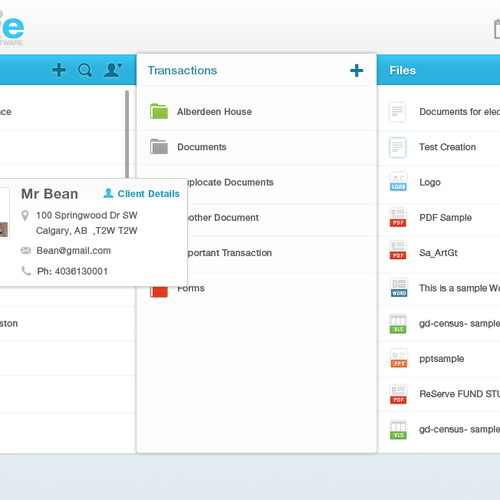The image size is (500, 500).
Task: Add a new transaction with the plus icon
Action: pyautogui.click(x=356, y=70)
